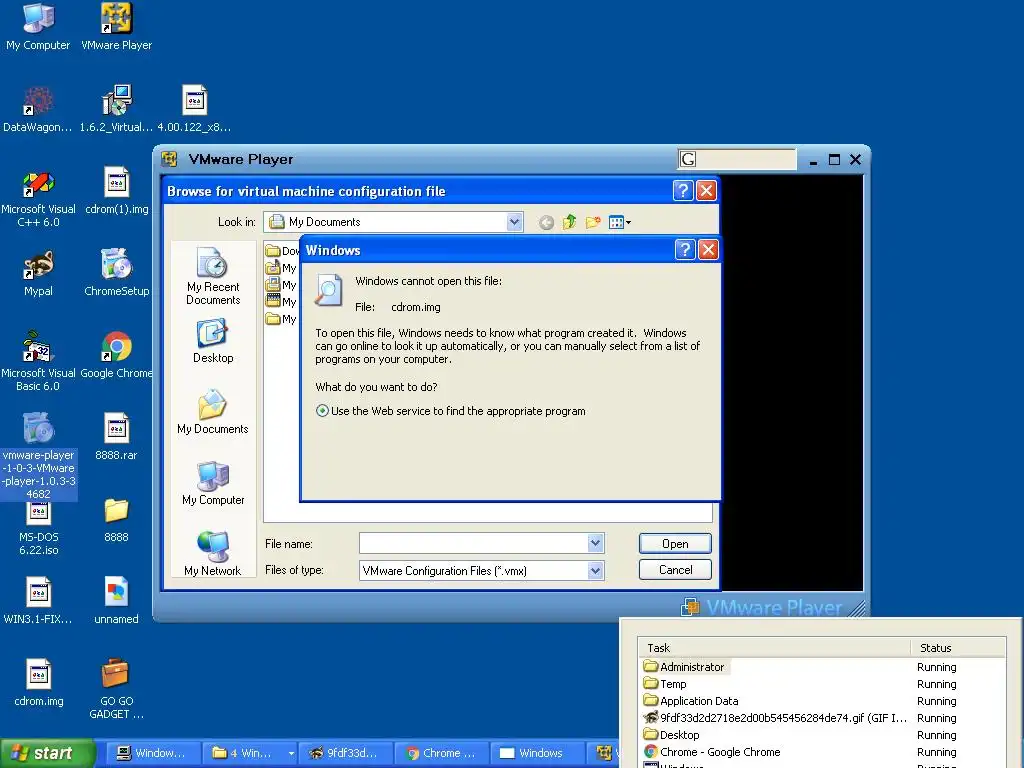1024x768 pixels.
Task: Create a new folder
Action: point(593,222)
